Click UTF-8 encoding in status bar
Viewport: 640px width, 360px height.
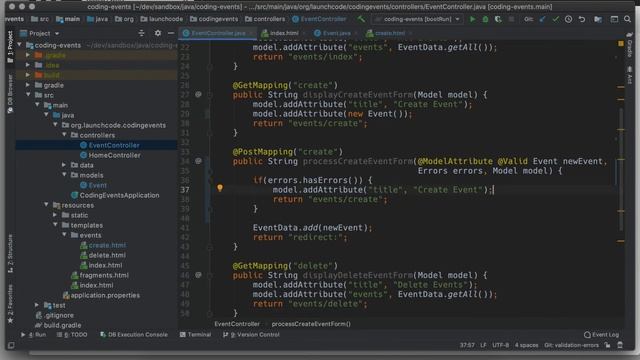click(x=500, y=345)
